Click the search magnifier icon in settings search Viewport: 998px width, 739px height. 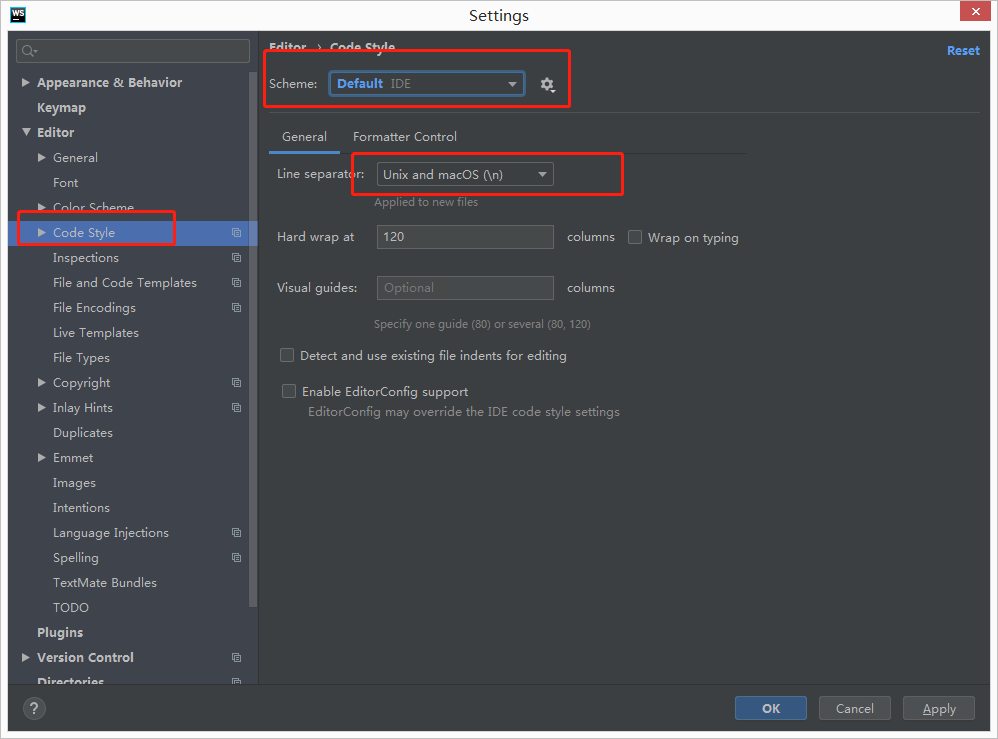coord(29,51)
